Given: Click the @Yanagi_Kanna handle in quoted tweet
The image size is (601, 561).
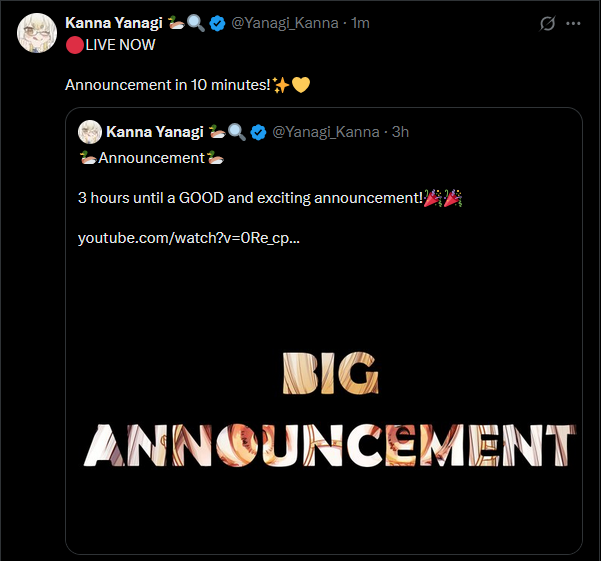Looking at the screenshot, I should click(326, 132).
